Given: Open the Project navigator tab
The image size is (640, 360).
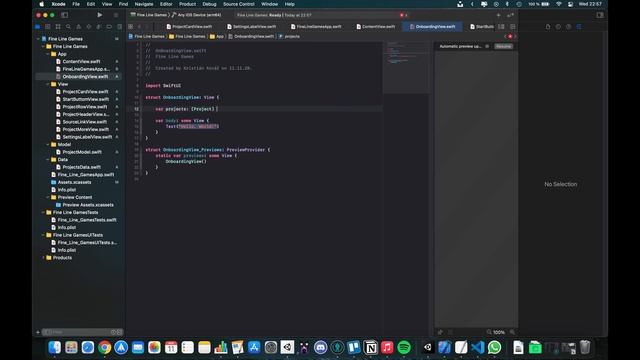Looking at the screenshot, I should coord(38,27).
